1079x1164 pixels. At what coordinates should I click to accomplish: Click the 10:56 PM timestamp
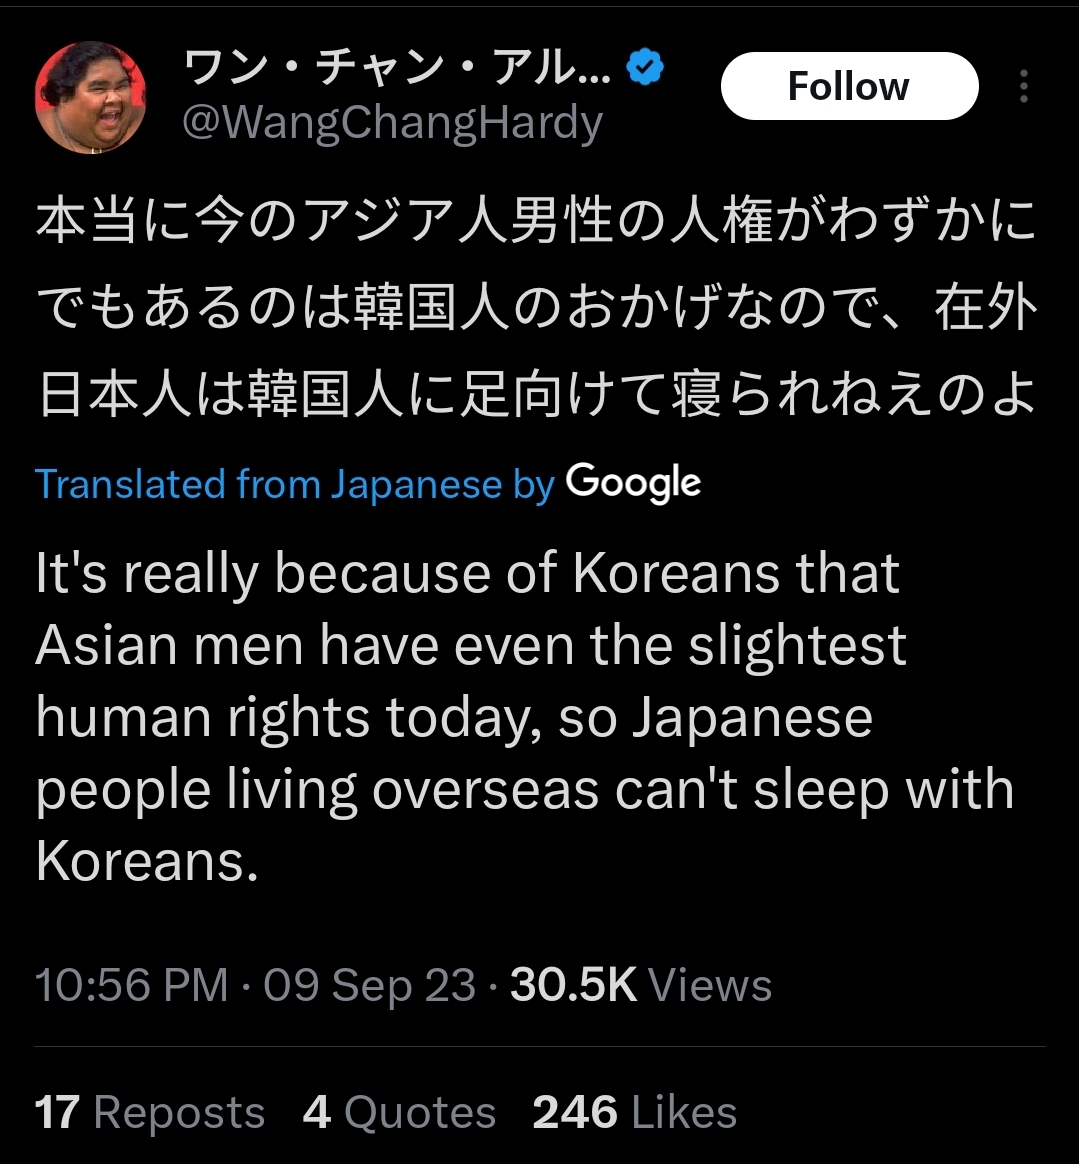tap(131, 985)
